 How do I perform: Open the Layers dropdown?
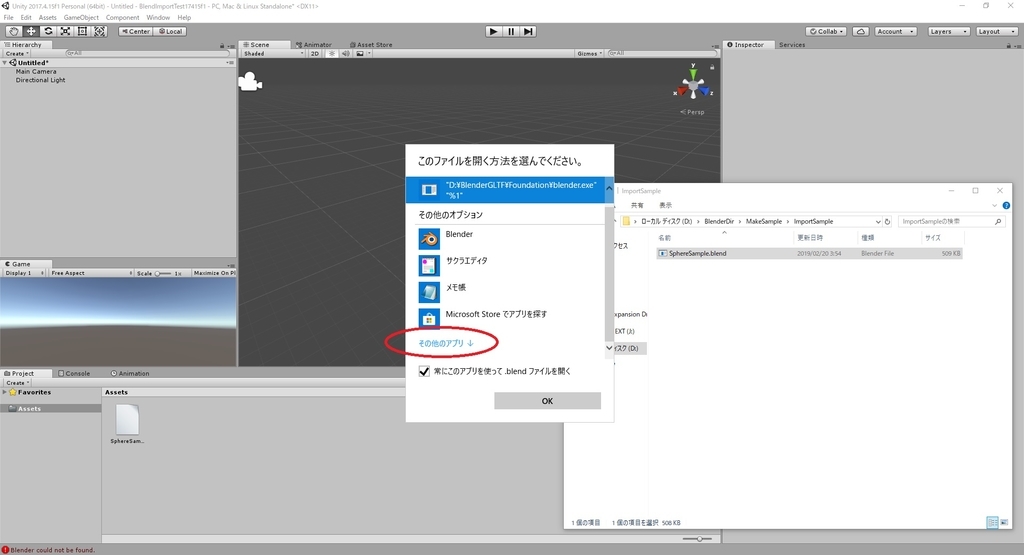coord(948,31)
